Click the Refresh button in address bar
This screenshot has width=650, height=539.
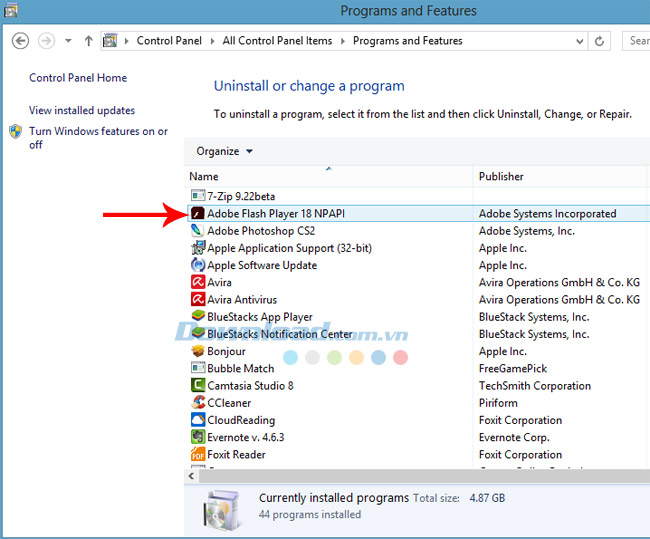[600, 41]
